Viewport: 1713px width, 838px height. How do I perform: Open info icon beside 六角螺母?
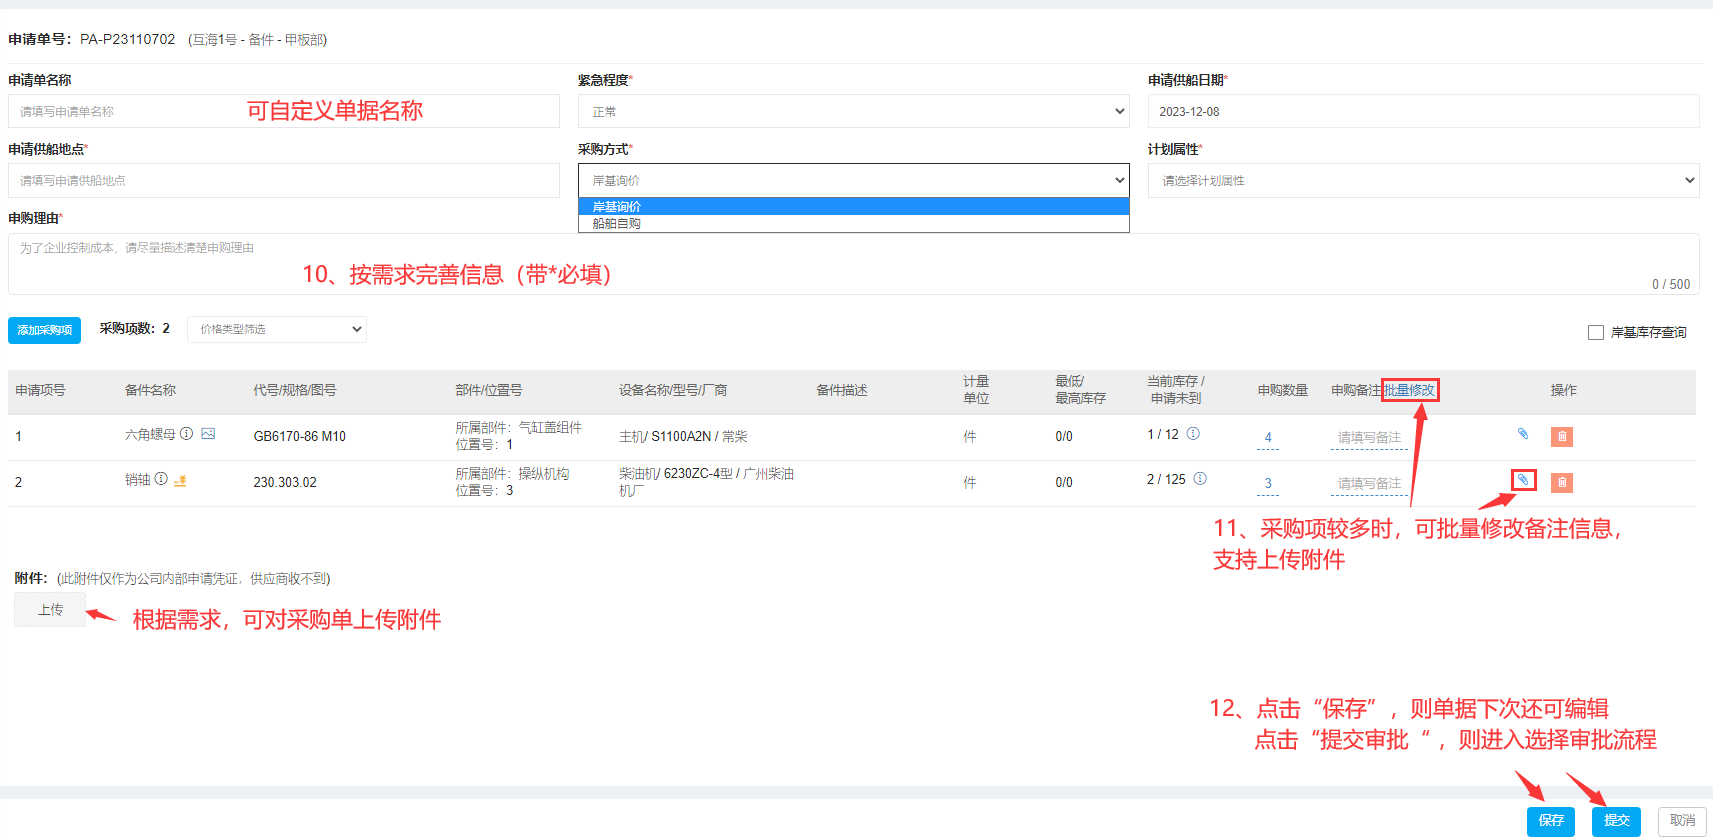[186, 434]
